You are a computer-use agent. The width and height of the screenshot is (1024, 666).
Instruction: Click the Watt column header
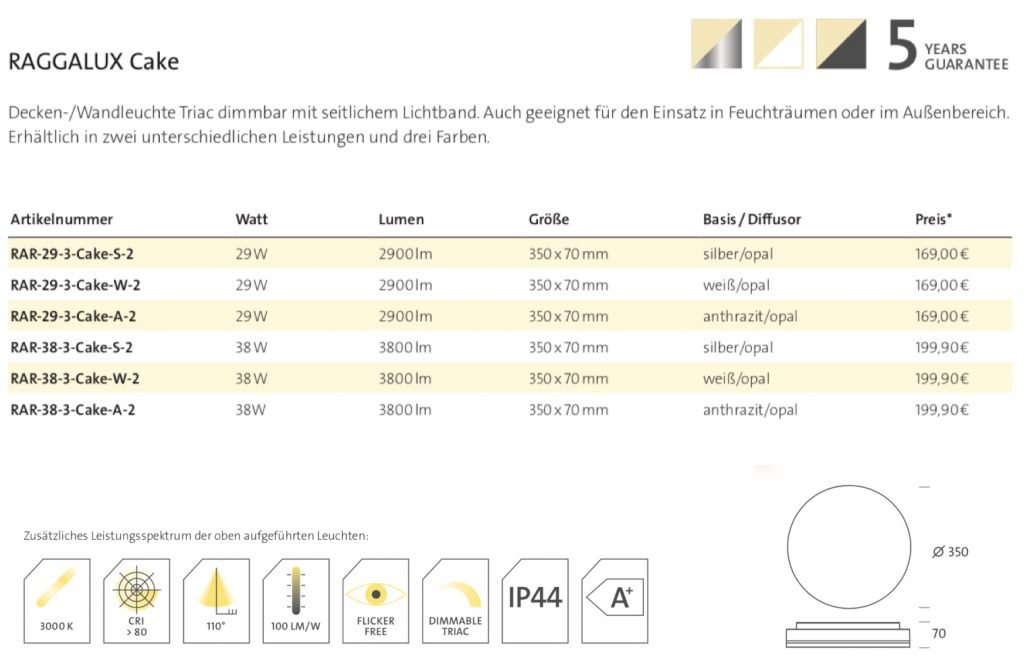click(251, 219)
